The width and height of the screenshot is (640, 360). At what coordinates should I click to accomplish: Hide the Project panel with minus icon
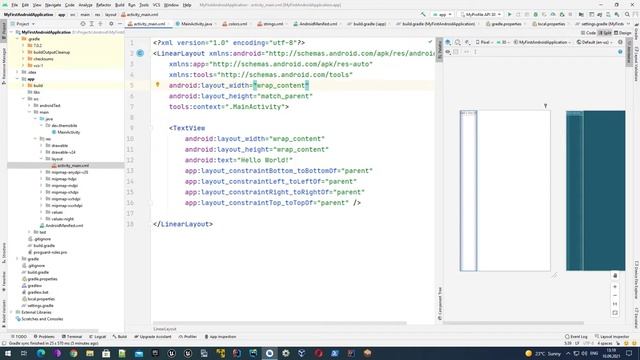point(120,24)
